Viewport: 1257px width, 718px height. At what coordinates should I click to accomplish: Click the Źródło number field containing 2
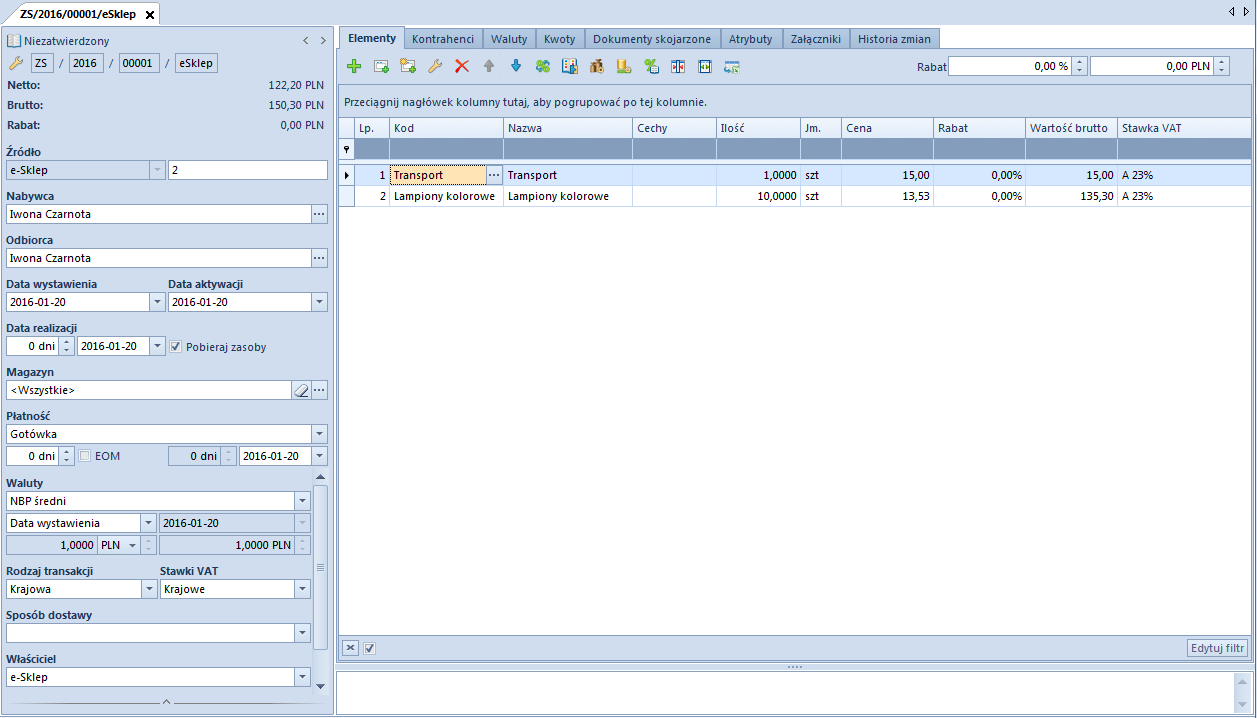click(248, 170)
